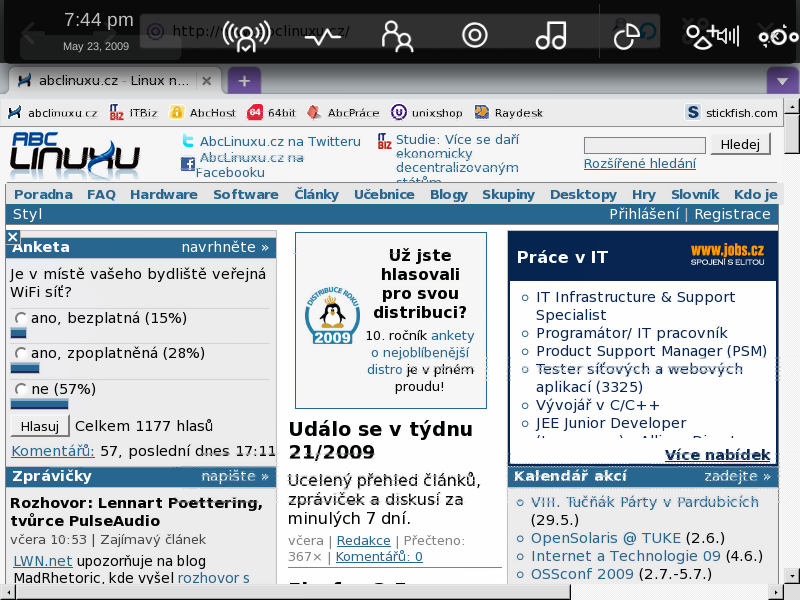Open 'Vývojář v C/C++' job link
The image size is (800, 600).
[x=597, y=405]
